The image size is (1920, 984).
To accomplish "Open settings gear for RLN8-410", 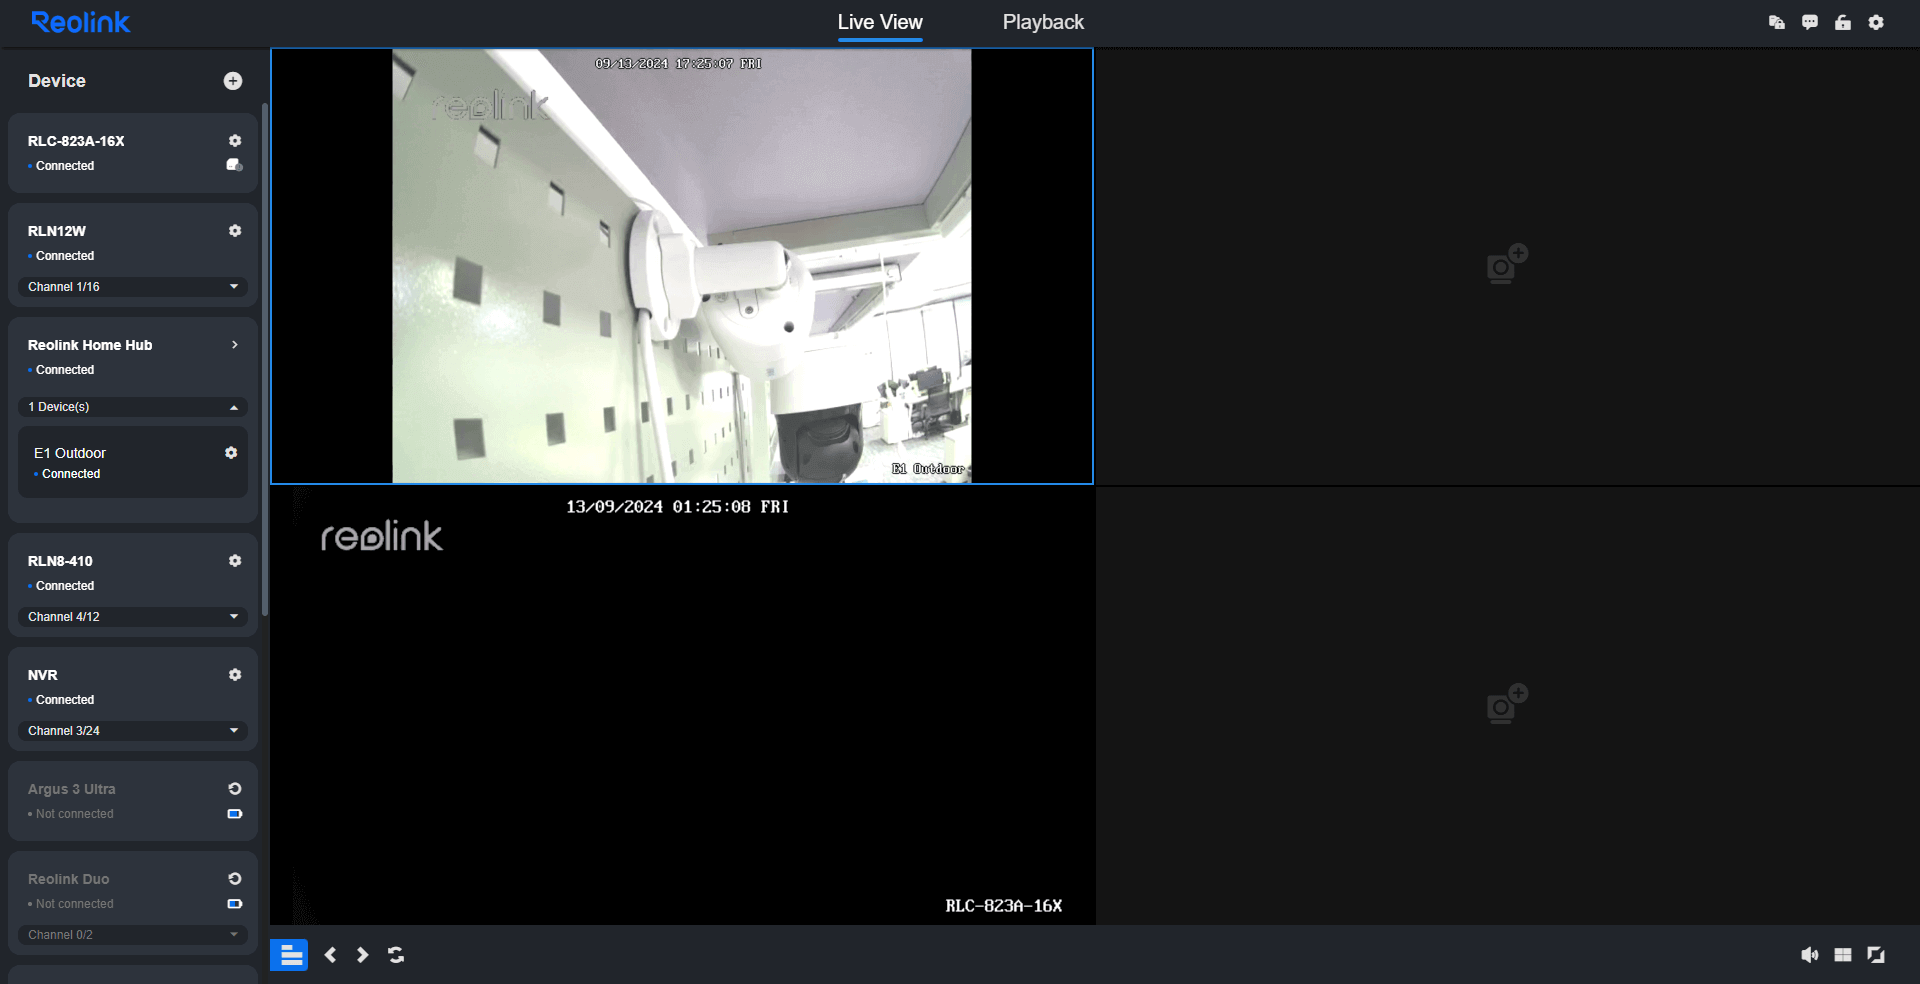I will coord(235,561).
